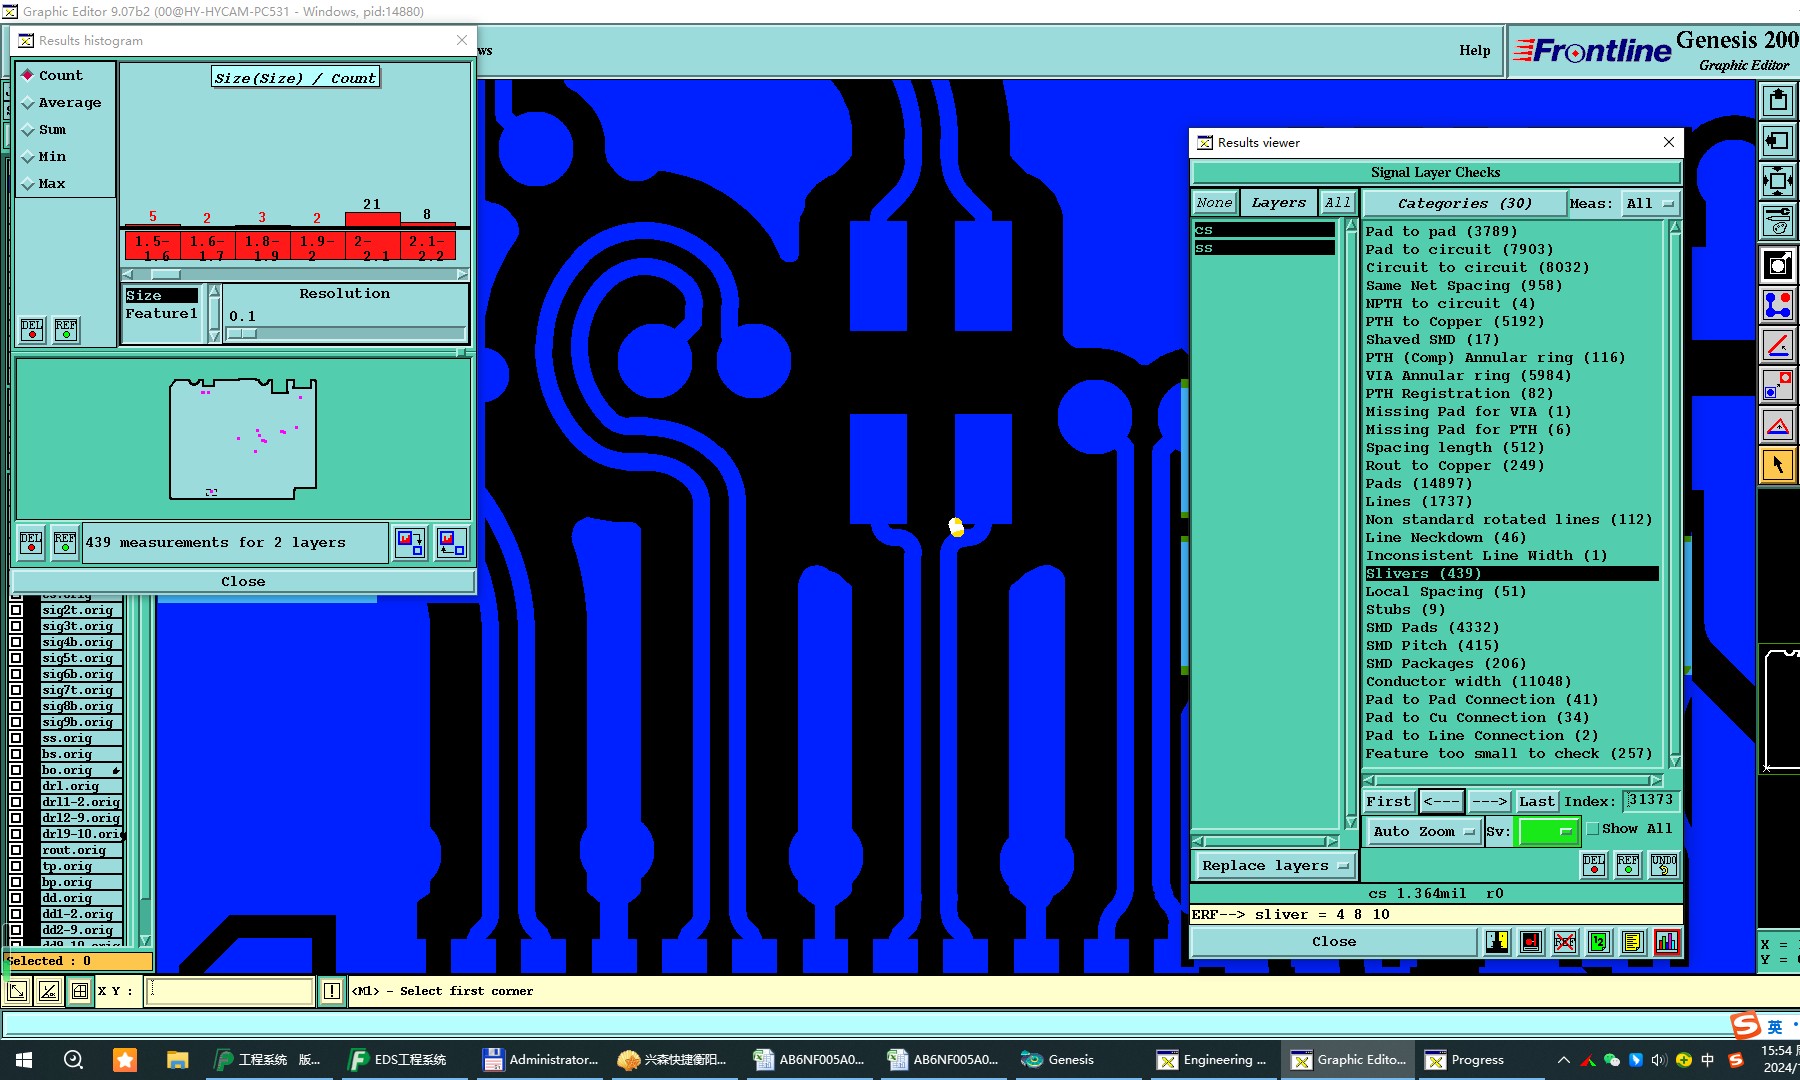
Task: Click the yellow notes icon in Results viewer
Action: 1633,942
